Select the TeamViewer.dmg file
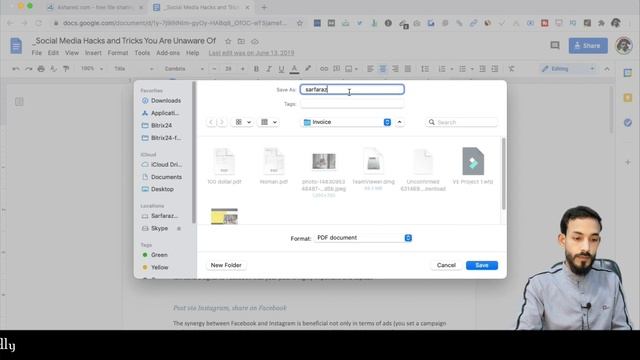The height and width of the screenshot is (360, 640). [x=373, y=169]
